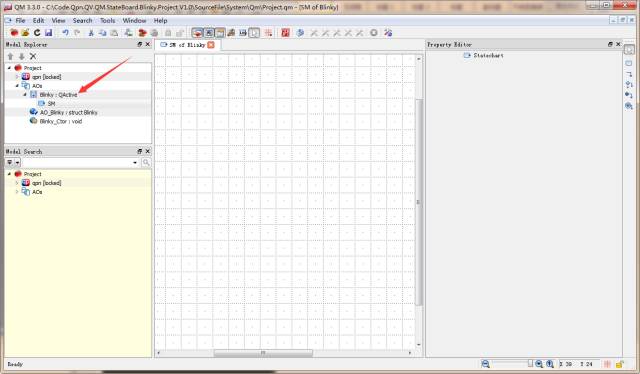Collapse the AOs node in Model Explorer
Viewport: 640px width, 374px height.
pos(17,86)
